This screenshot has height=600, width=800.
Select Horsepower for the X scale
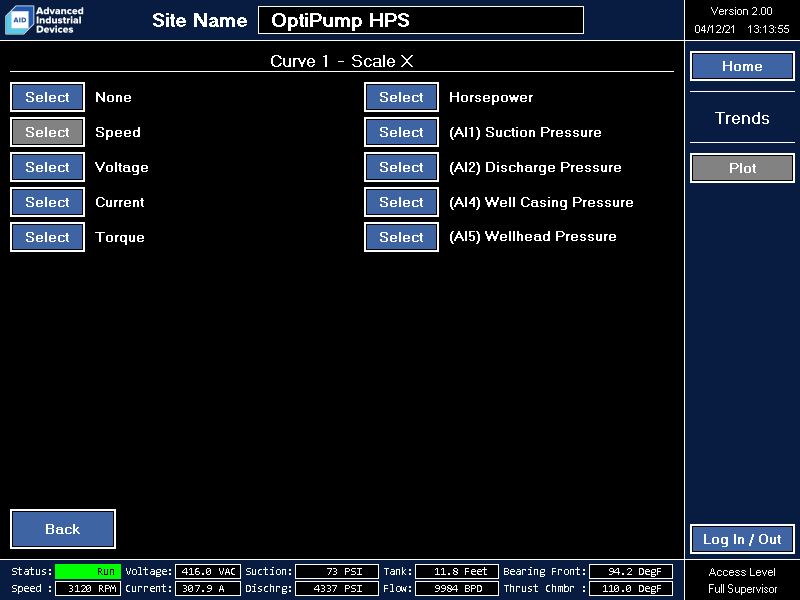click(401, 97)
